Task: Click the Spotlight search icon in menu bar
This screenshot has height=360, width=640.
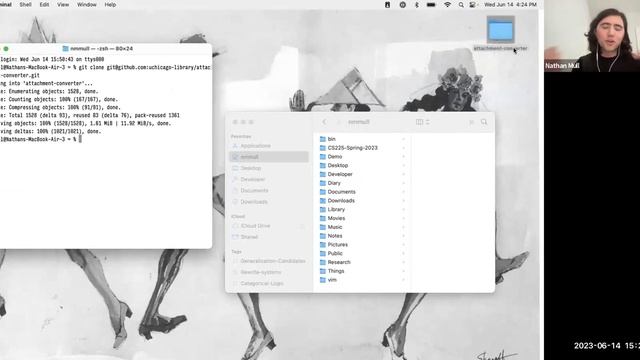Action: pos(461,5)
